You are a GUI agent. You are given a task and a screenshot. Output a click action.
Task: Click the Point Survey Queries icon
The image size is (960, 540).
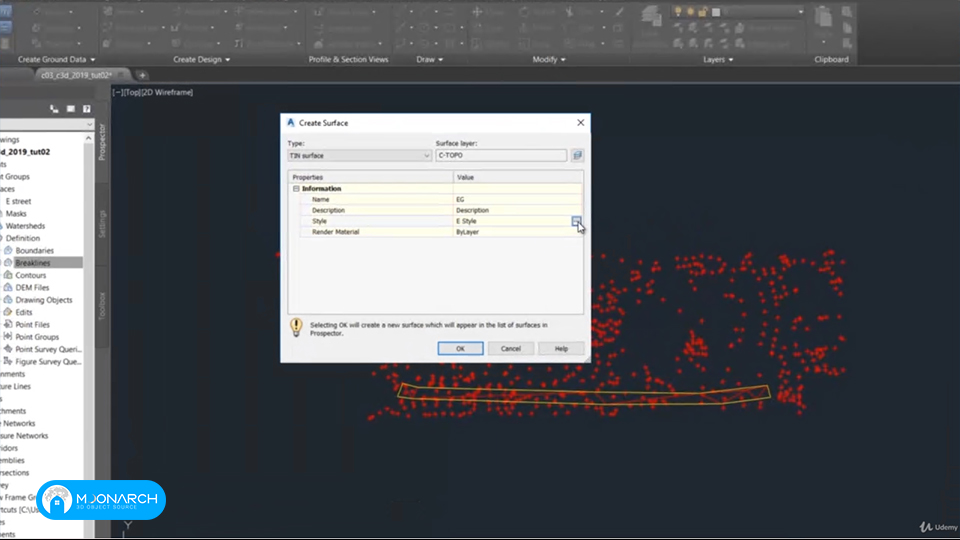8,349
